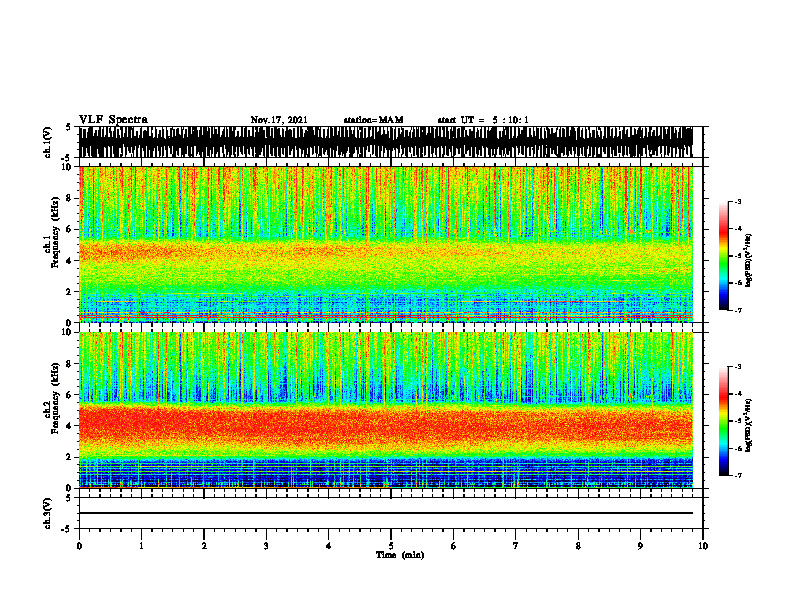Click the "-5" tick on ch.3(V) axis

tap(67, 529)
